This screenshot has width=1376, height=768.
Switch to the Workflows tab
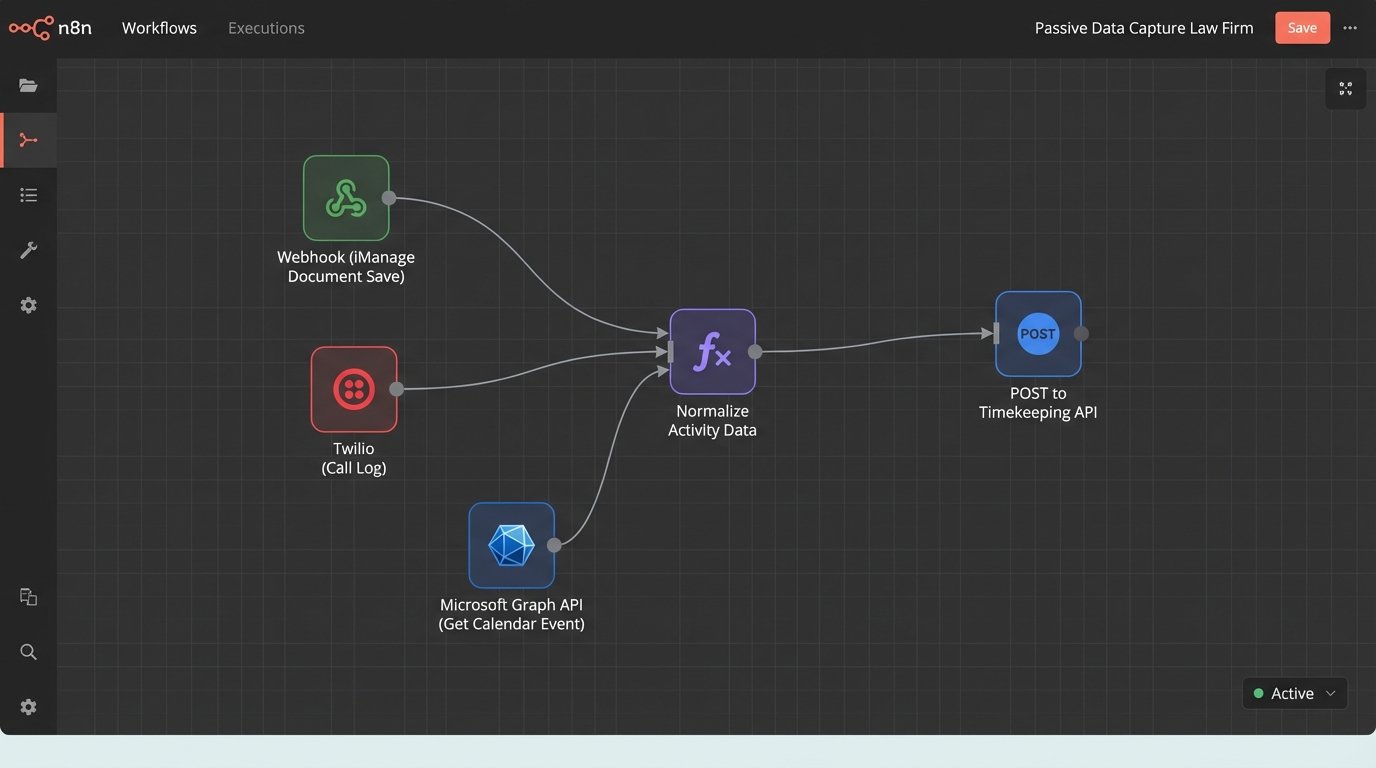(x=159, y=28)
